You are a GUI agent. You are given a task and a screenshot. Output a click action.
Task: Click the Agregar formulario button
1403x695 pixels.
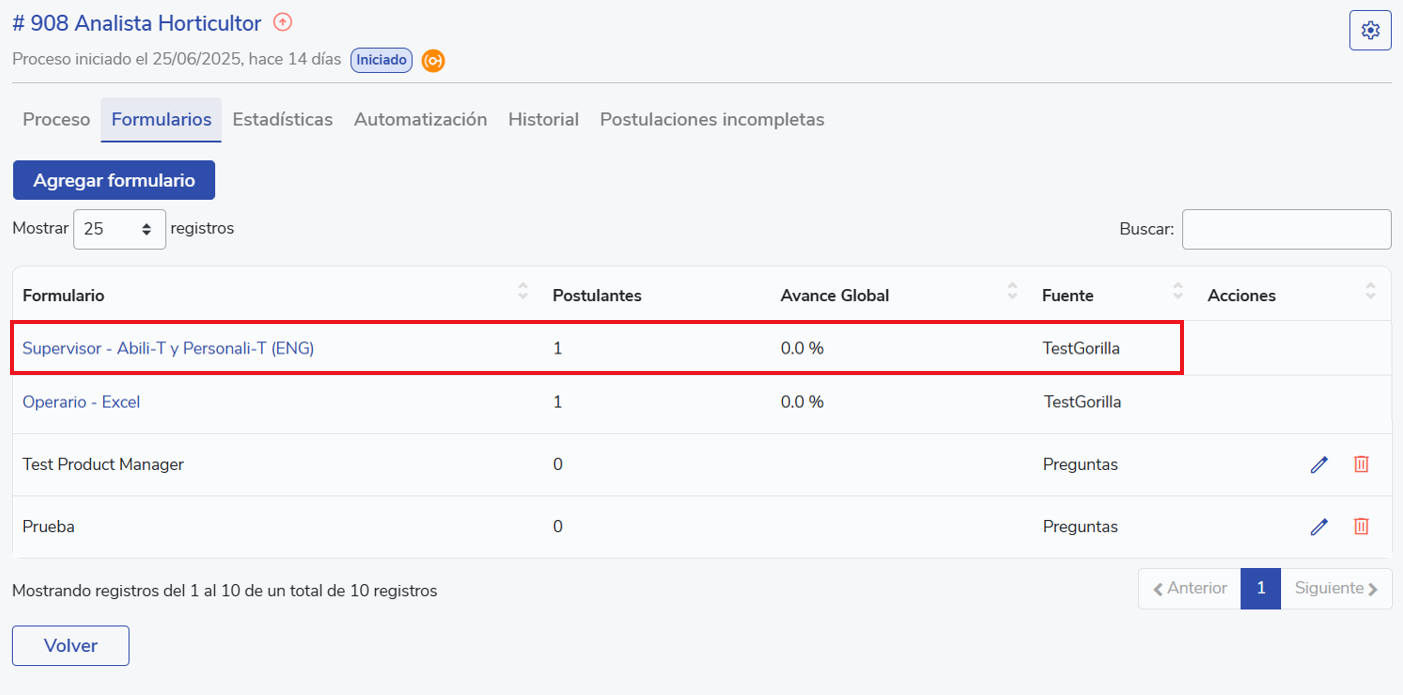[114, 180]
